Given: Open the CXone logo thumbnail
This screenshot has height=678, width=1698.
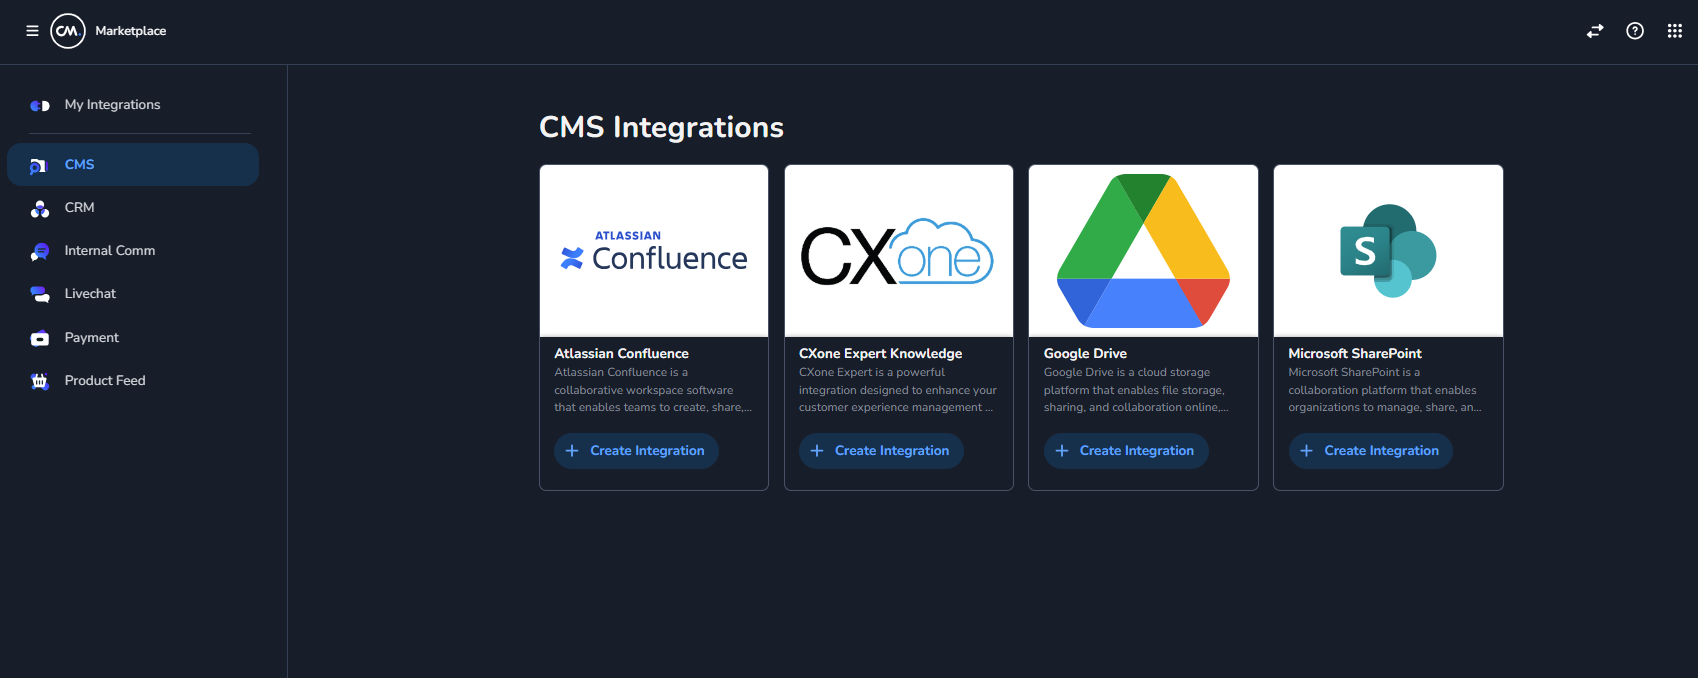Looking at the screenshot, I should tap(899, 251).
